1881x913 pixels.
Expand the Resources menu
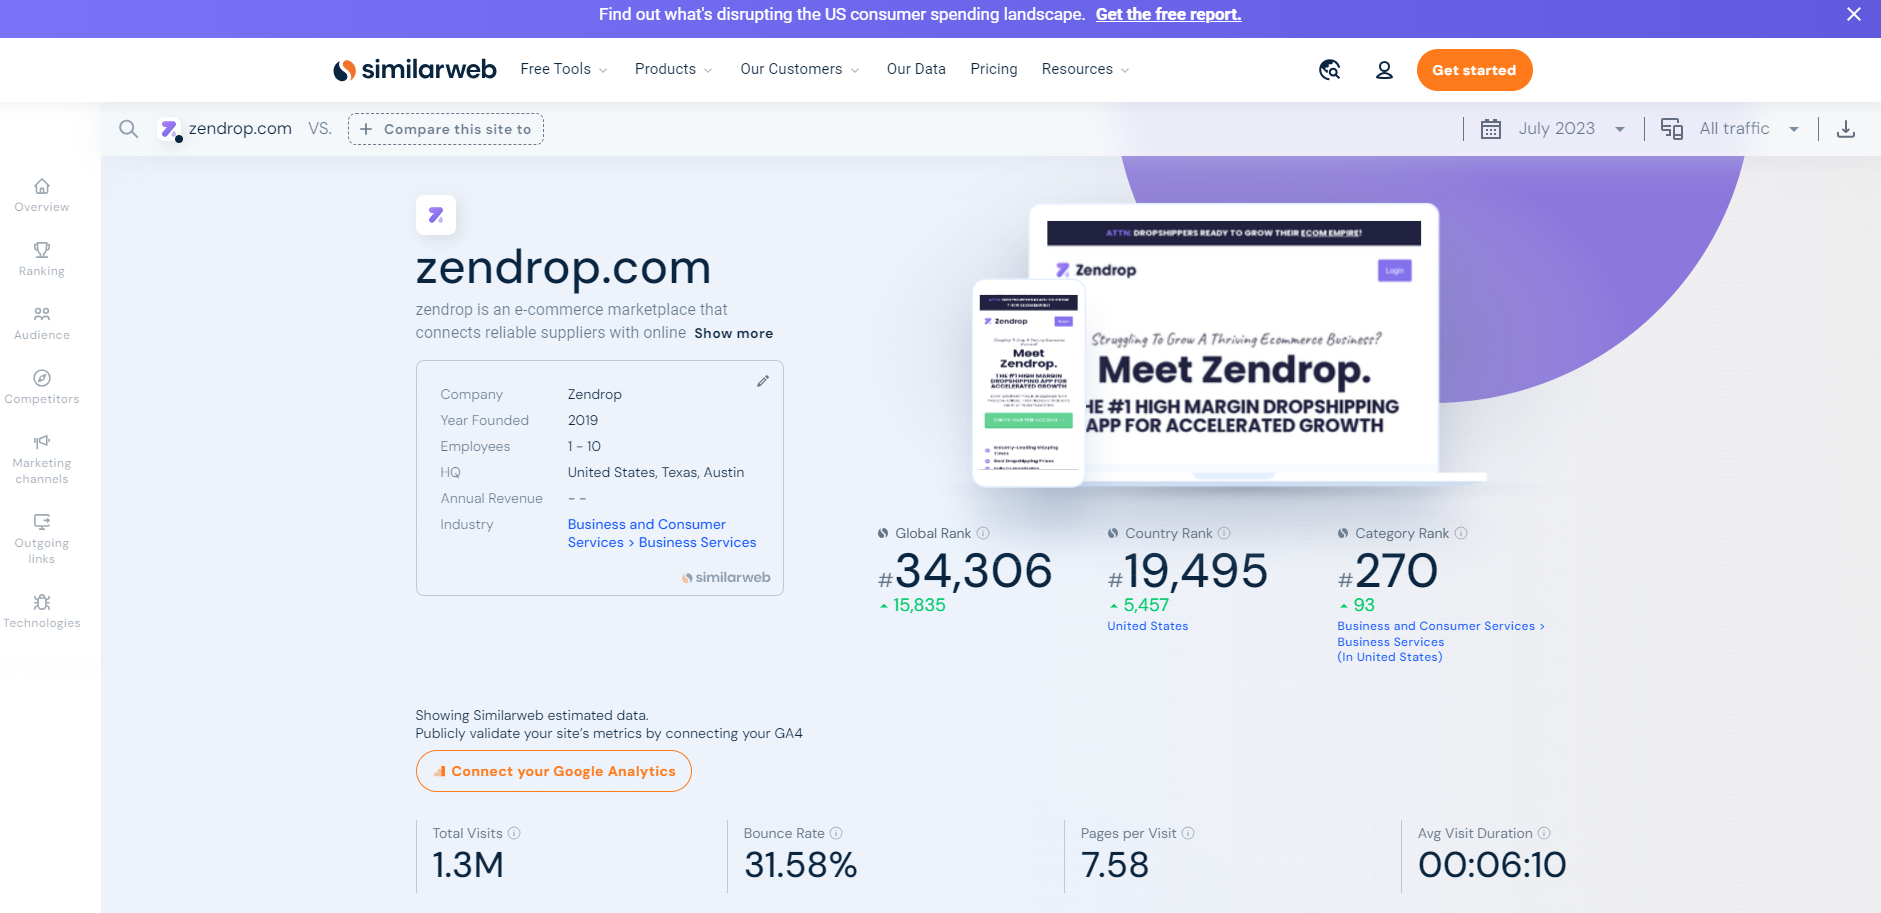tap(1085, 69)
